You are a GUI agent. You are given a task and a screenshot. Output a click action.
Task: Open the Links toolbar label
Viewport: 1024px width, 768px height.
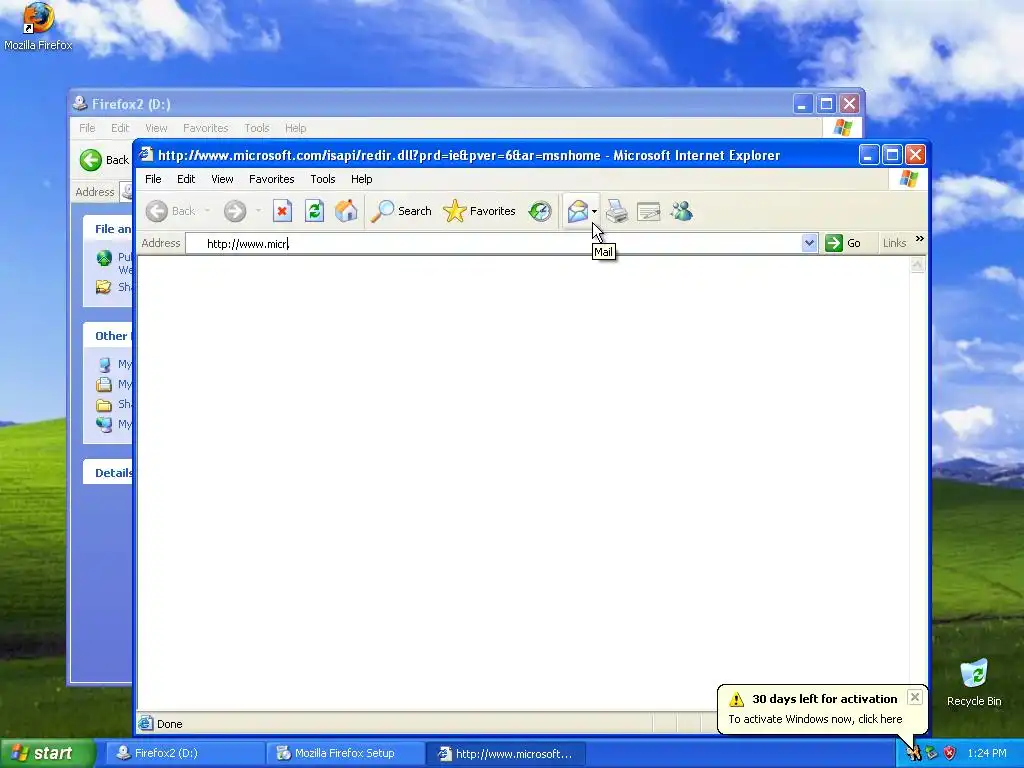[x=894, y=243]
